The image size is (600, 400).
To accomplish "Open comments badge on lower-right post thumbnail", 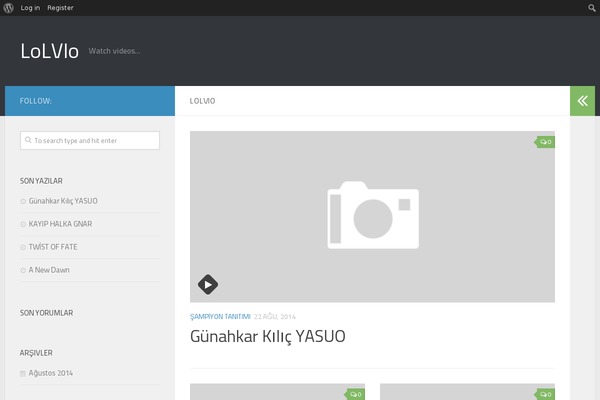I will point(545,394).
